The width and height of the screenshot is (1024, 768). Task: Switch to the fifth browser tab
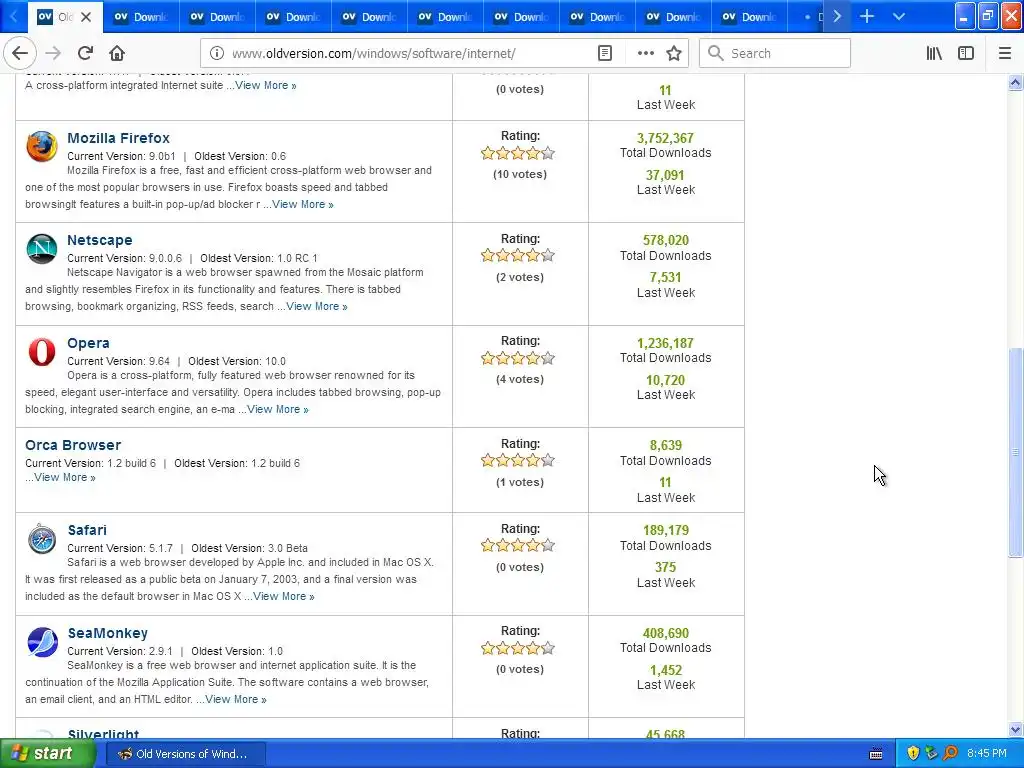[368, 17]
